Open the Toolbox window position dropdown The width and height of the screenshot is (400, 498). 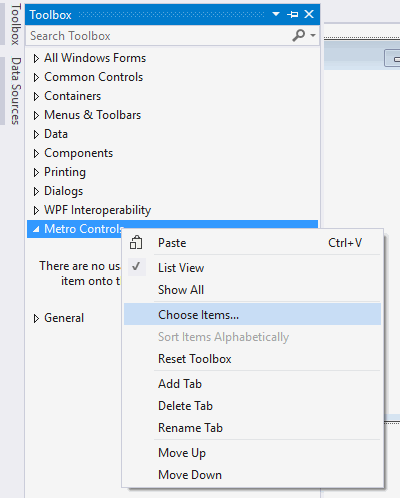pyautogui.click(x=276, y=14)
